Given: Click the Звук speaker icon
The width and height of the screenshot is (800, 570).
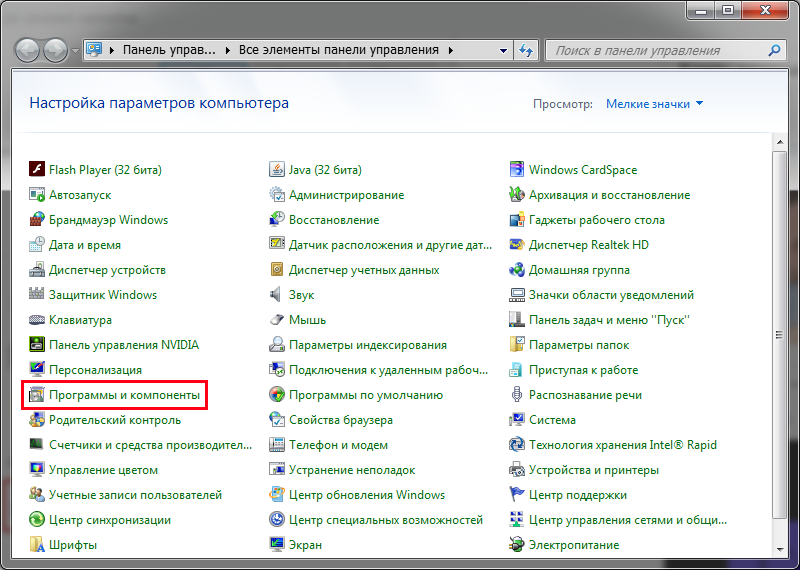Looking at the screenshot, I should pyautogui.click(x=277, y=294).
